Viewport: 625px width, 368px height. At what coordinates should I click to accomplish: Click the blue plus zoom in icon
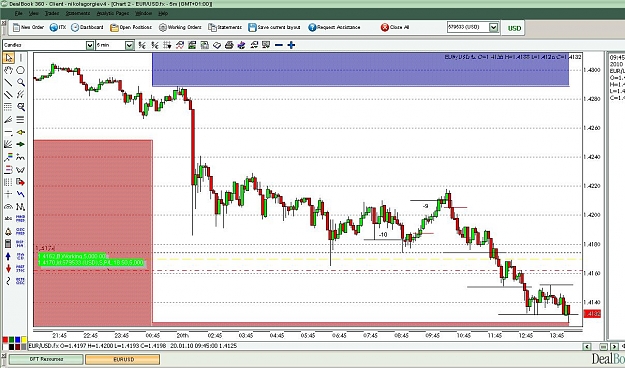point(291,45)
